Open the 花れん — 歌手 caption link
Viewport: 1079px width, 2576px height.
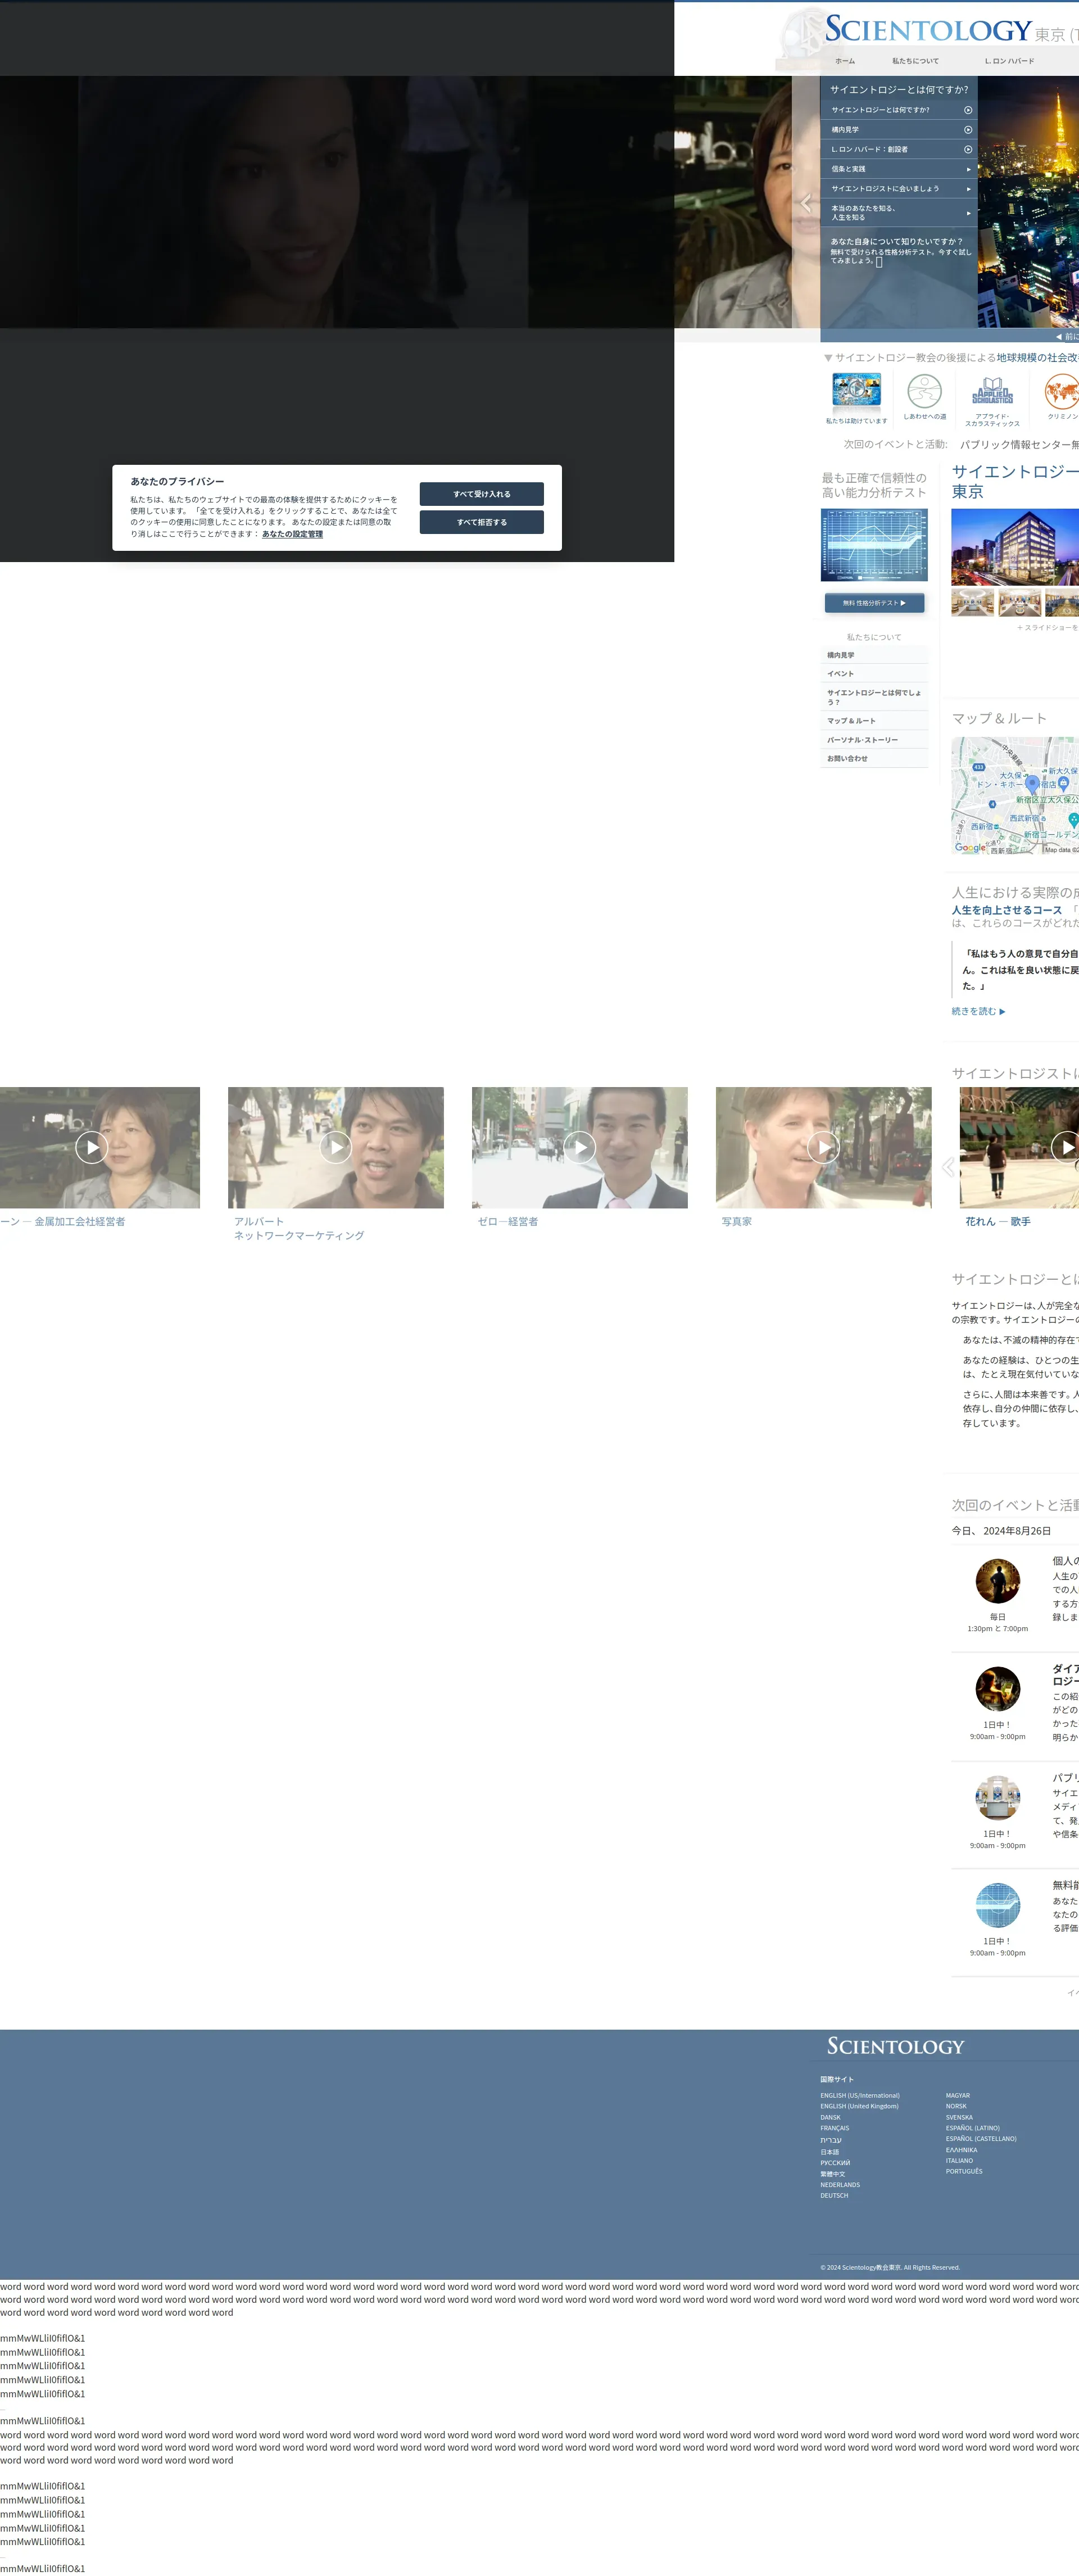click(x=997, y=1222)
